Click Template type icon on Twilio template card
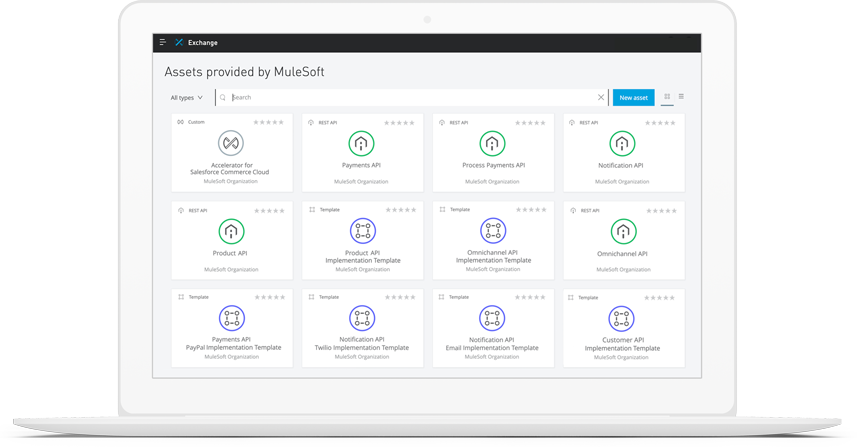Image resolution: width=857 pixels, height=447 pixels. [x=311, y=297]
